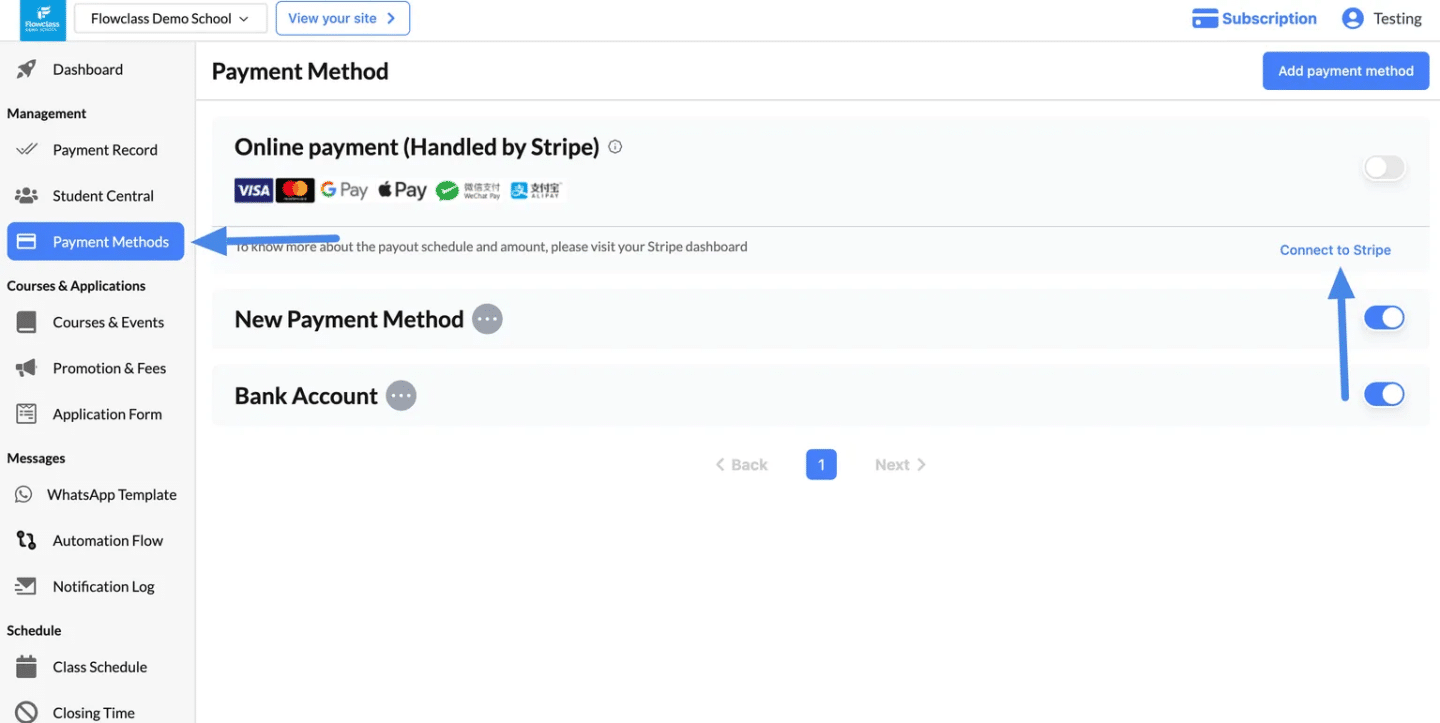Click the Payment Method page heading

[300, 71]
